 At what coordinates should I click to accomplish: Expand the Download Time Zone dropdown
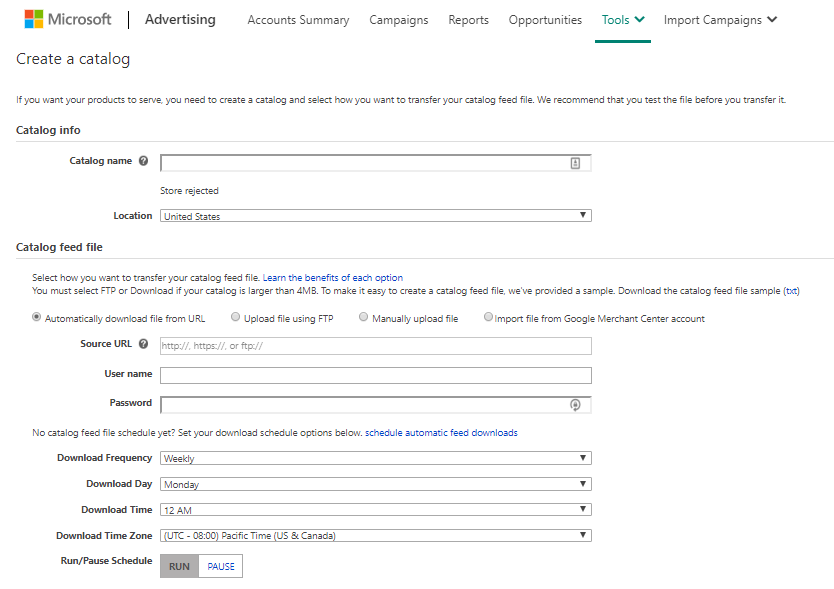click(x=375, y=536)
